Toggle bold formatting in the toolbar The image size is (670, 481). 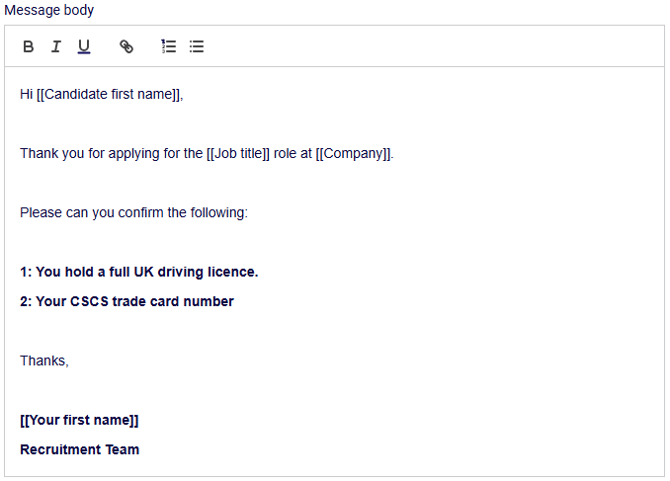pyautogui.click(x=28, y=47)
